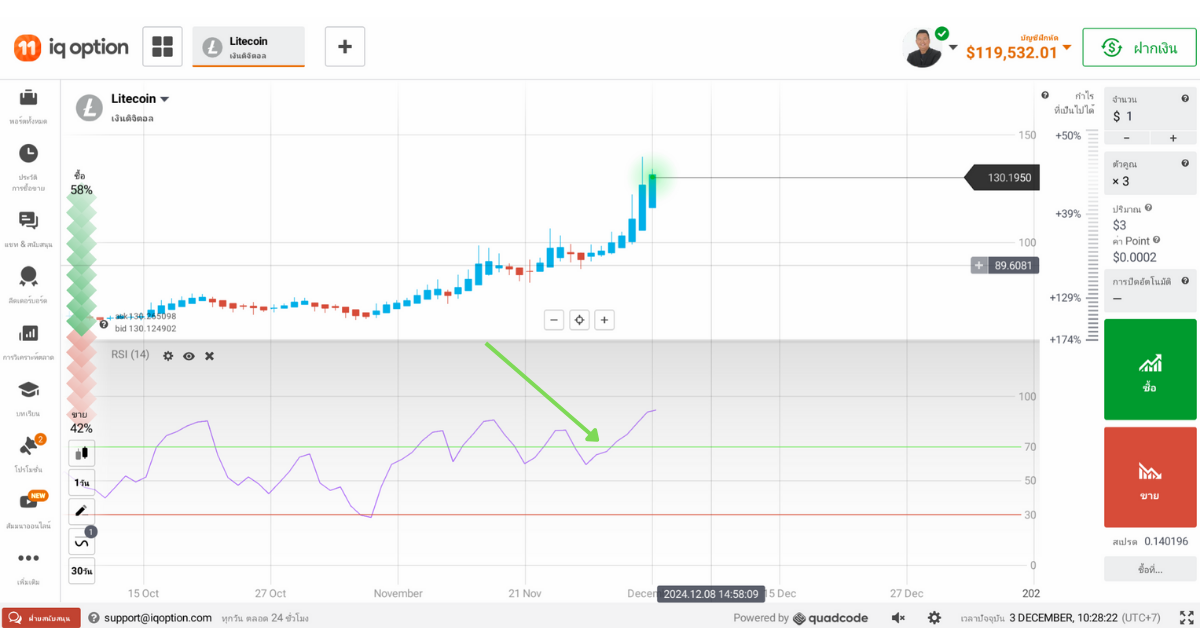Open the More three-dots menu
This screenshot has width=1200, height=628.
(x=28, y=558)
